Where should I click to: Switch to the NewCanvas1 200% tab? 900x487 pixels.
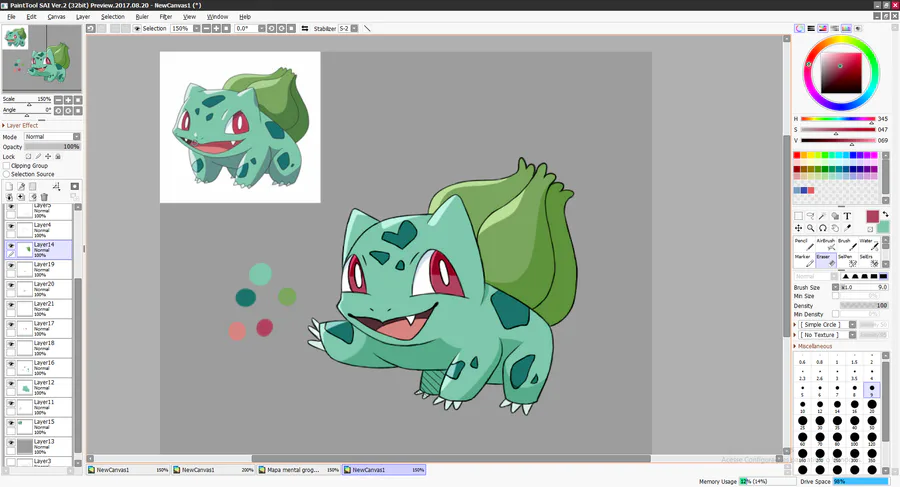pyautogui.click(x=213, y=470)
